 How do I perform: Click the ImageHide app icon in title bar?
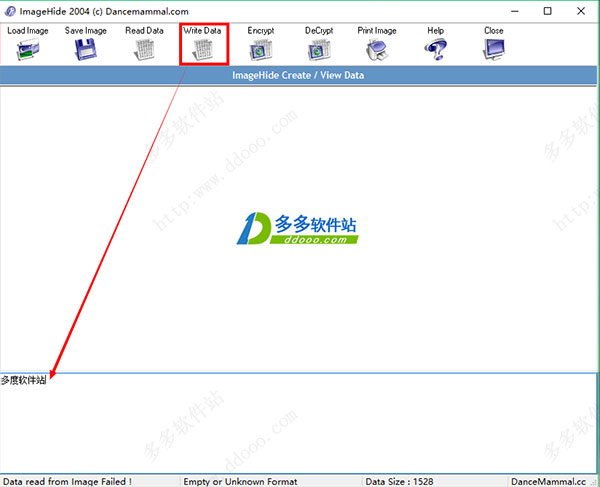[10, 11]
